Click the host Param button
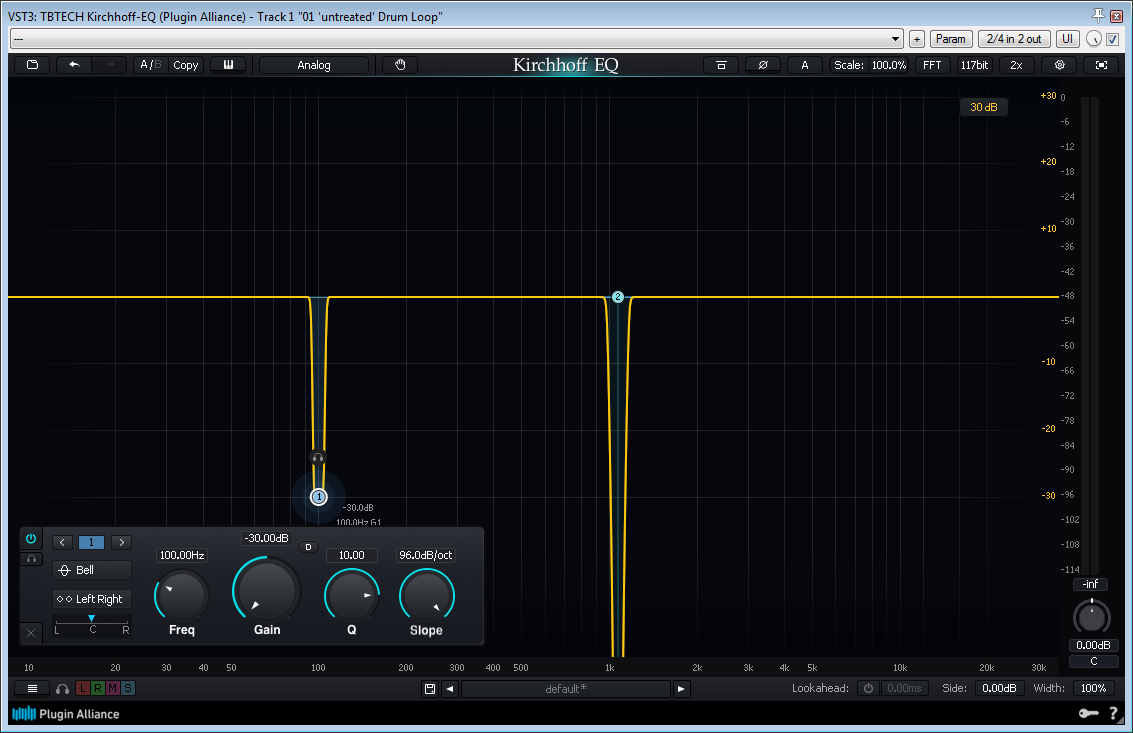The width and height of the screenshot is (1133, 733). (950, 39)
